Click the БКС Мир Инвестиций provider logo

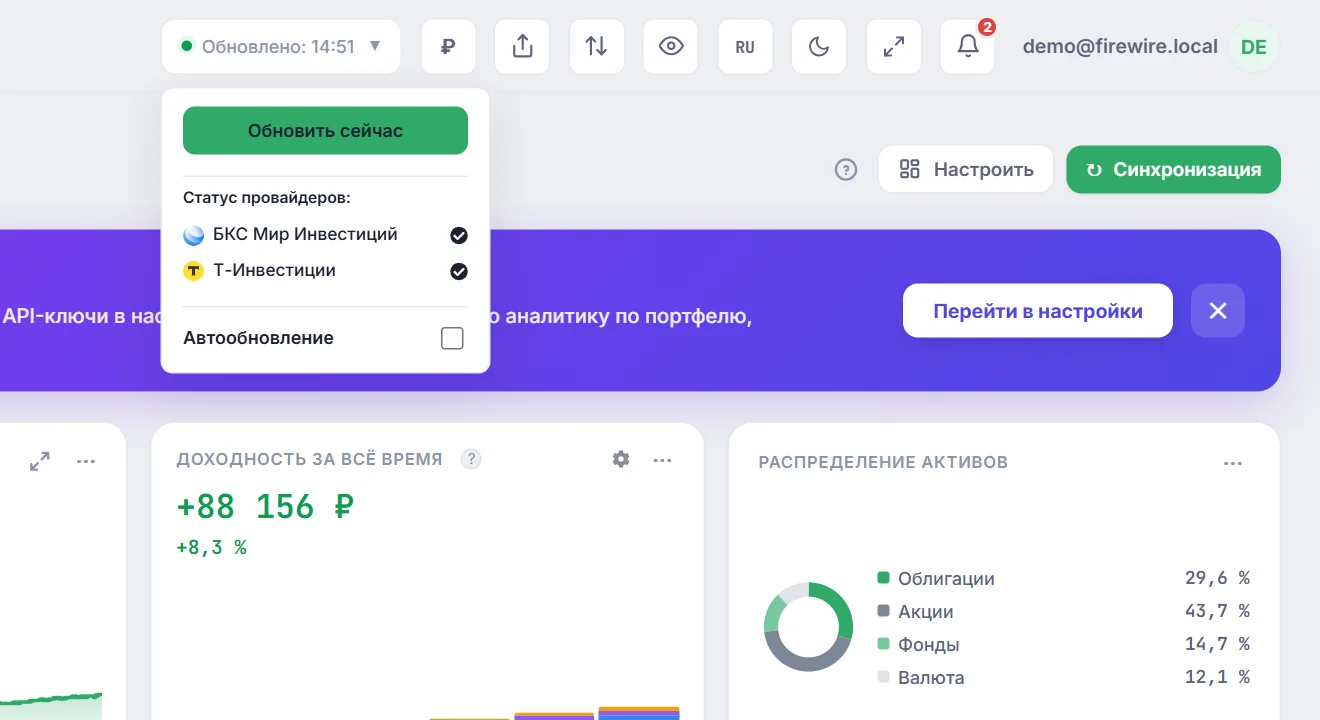coord(194,235)
